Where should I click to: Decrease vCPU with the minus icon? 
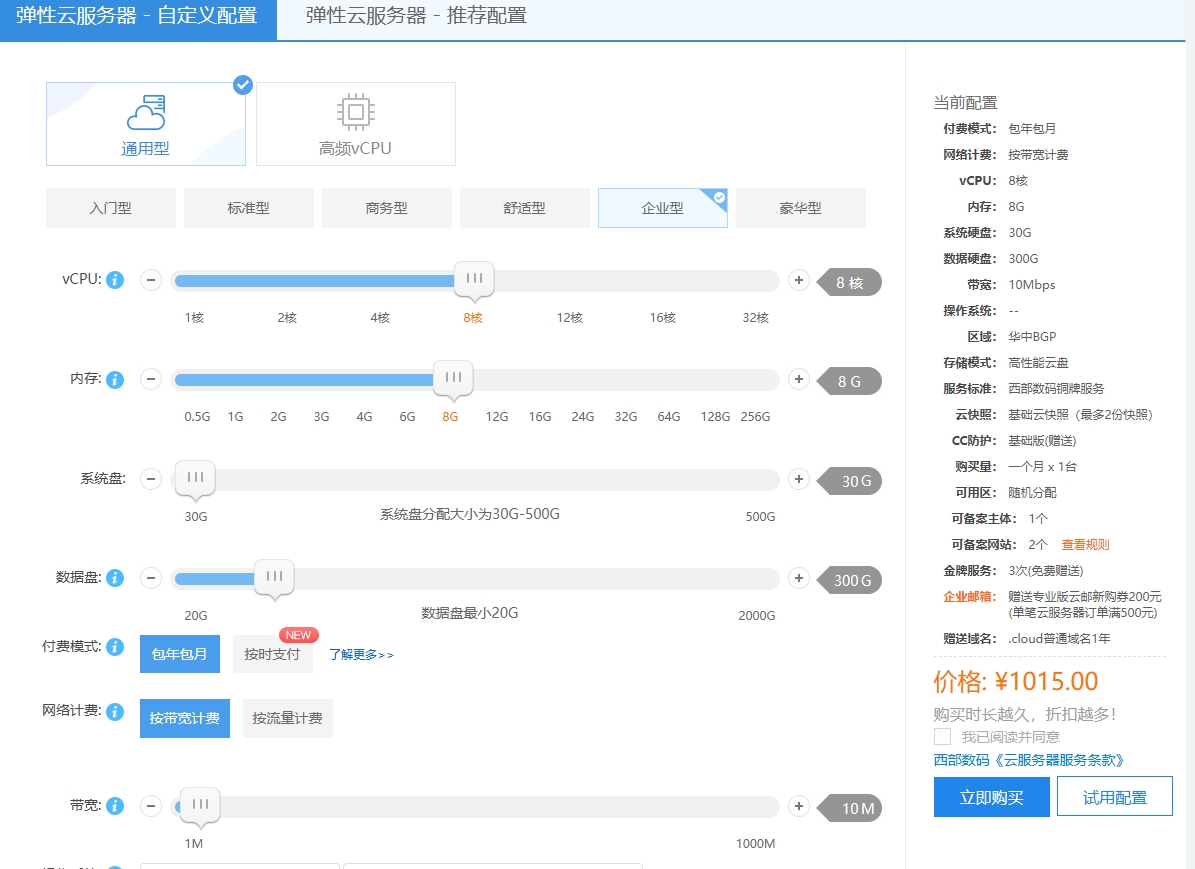click(151, 280)
